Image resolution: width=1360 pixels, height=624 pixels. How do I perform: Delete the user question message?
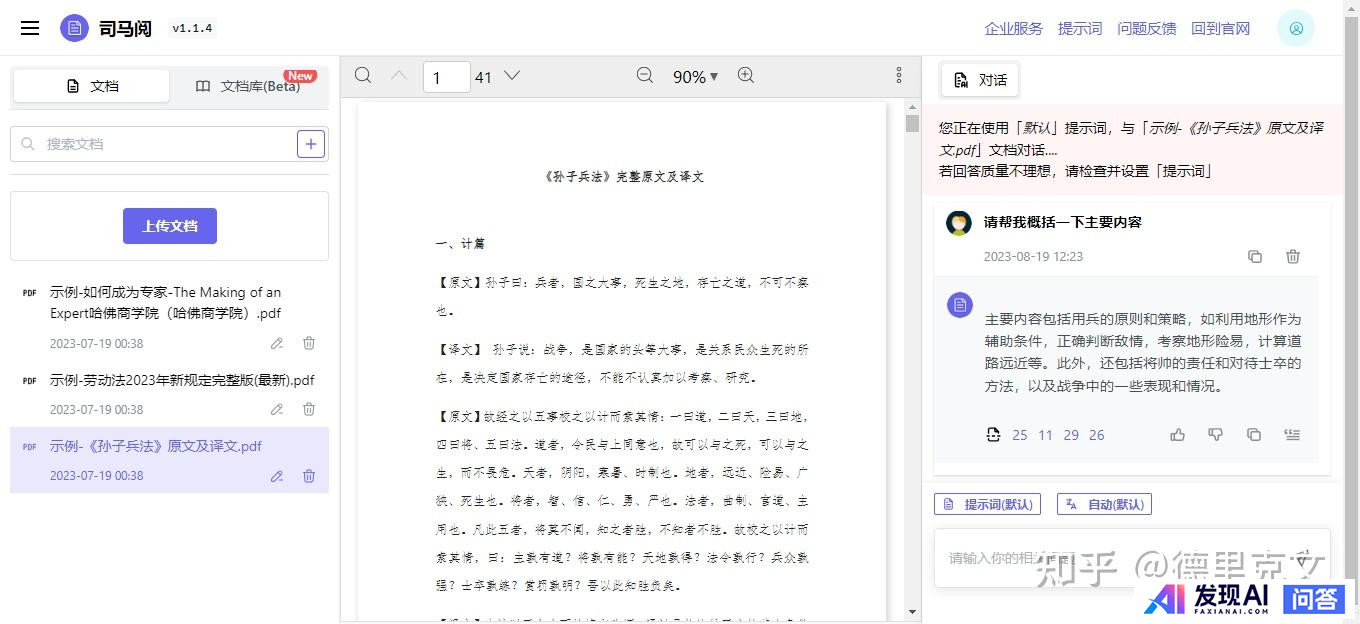click(x=1292, y=257)
